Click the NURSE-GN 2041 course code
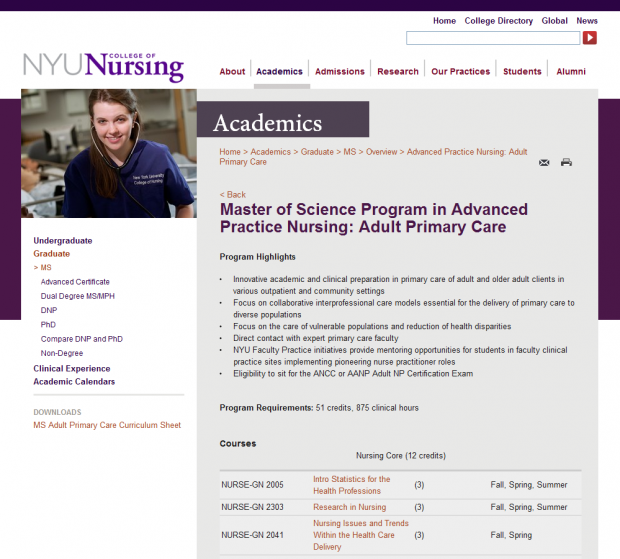 tap(252, 535)
